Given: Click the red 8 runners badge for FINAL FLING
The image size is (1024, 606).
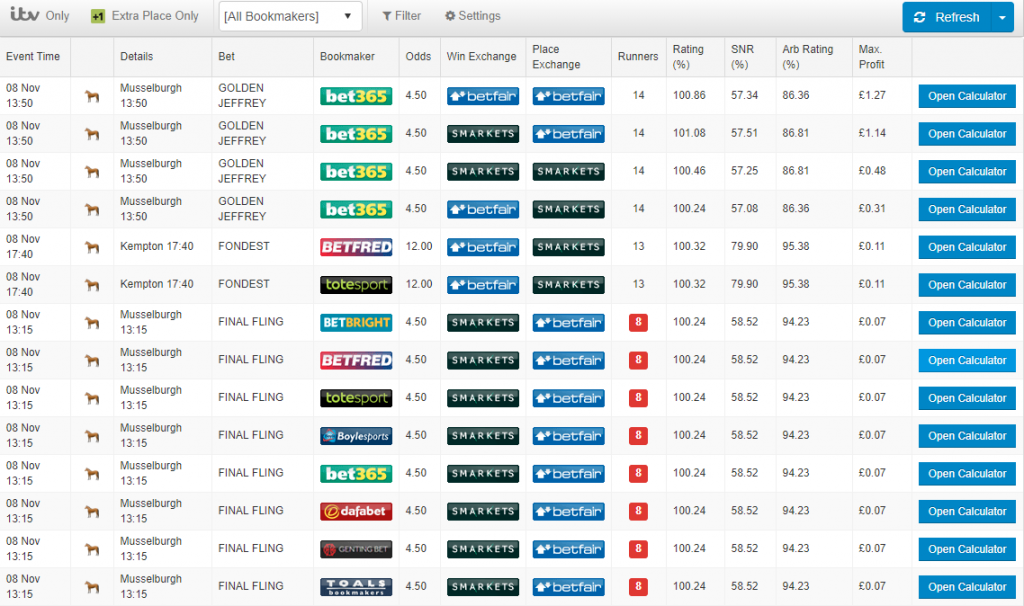Looking at the screenshot, I should click(x=638, y=322).
